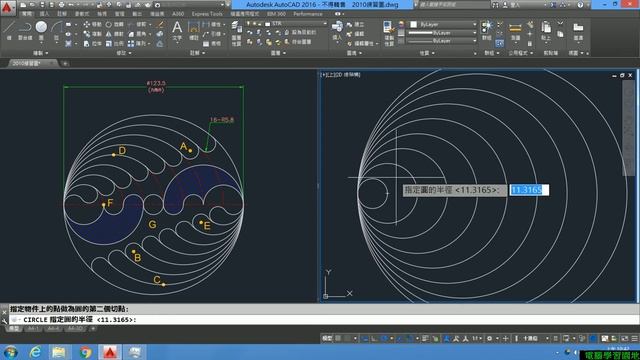Open the Insert ribbon tab

(44, 14)
